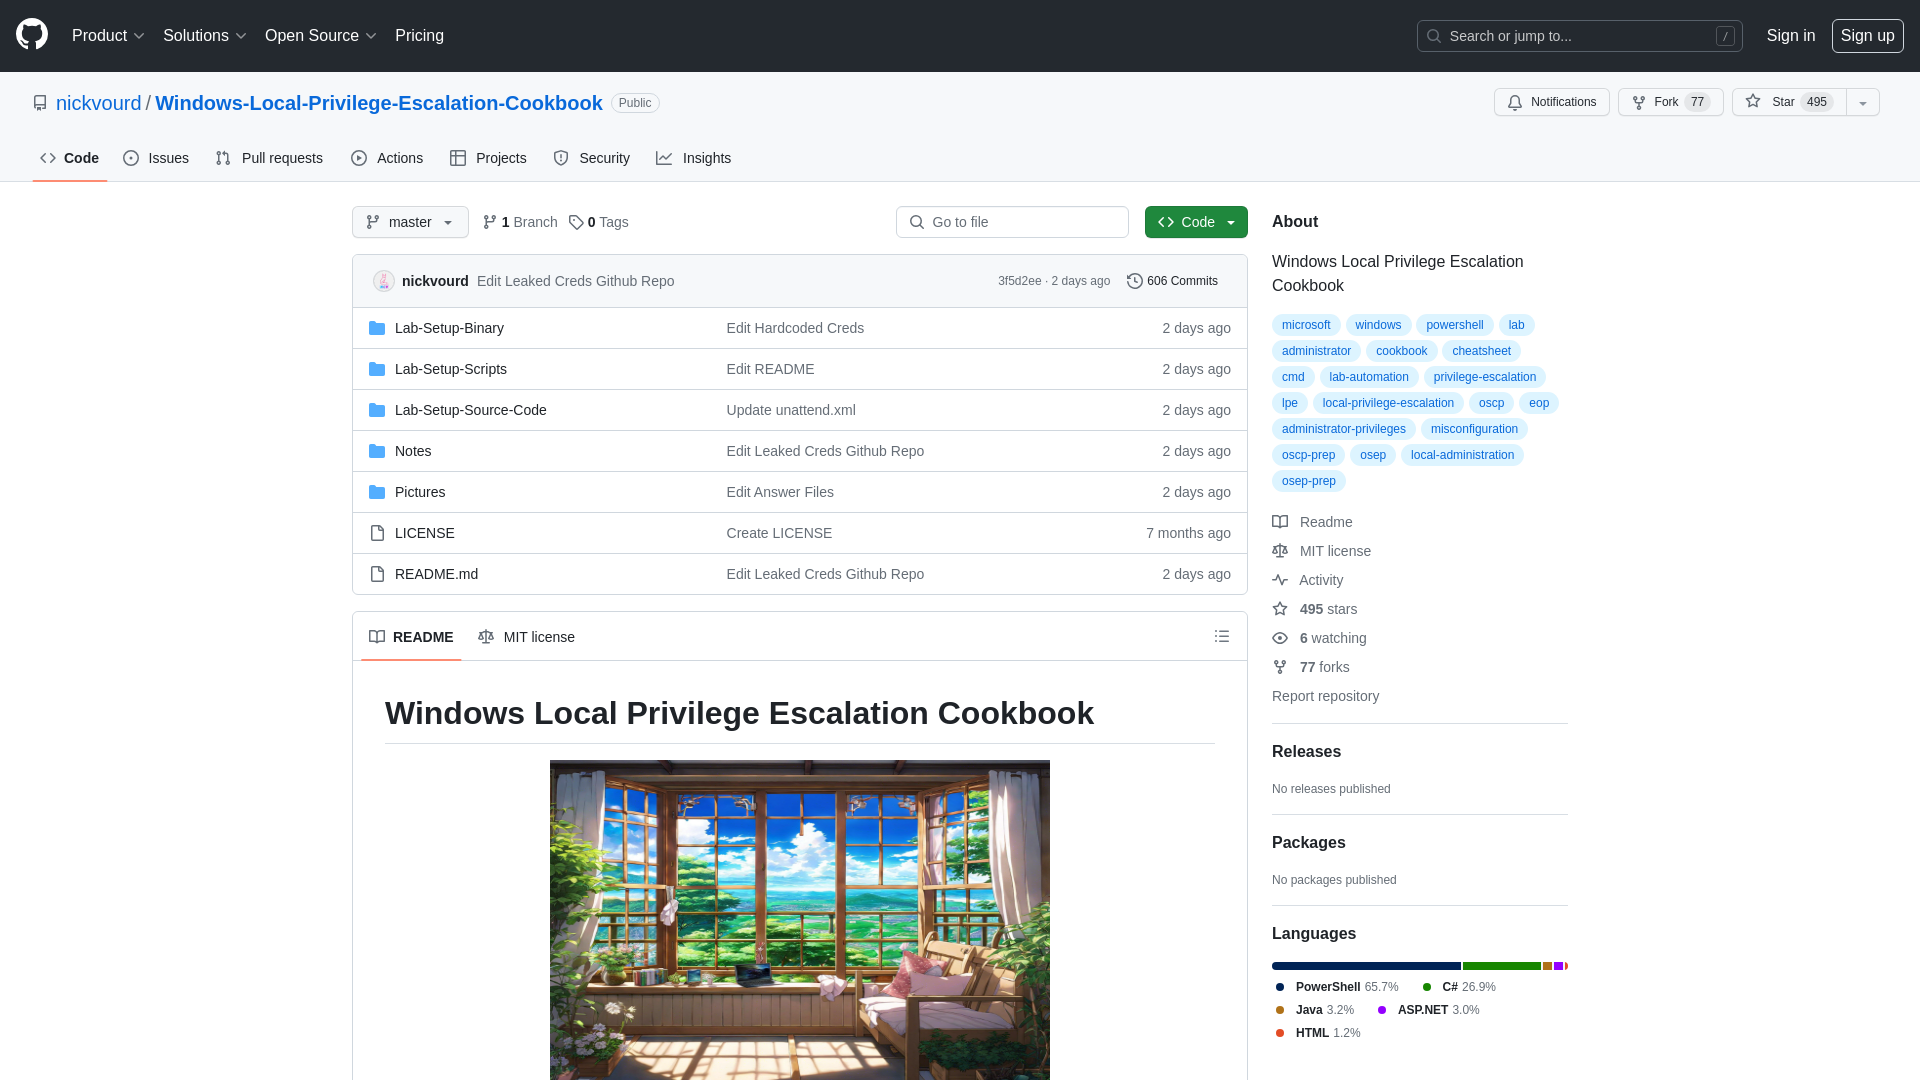The height and width of the screenshot is (1080, 1920).
Task: Expand the Open Source menu
Action: click(321, 36)
